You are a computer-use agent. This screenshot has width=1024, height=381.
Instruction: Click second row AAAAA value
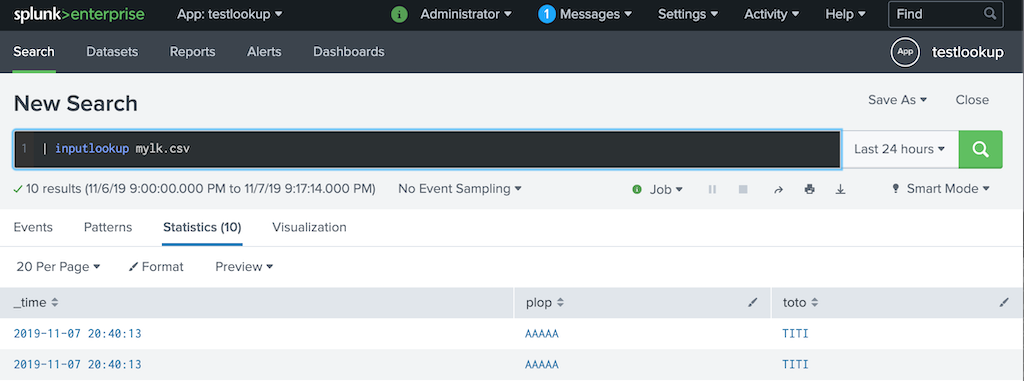pyautogui.click(x=542, y=365)
